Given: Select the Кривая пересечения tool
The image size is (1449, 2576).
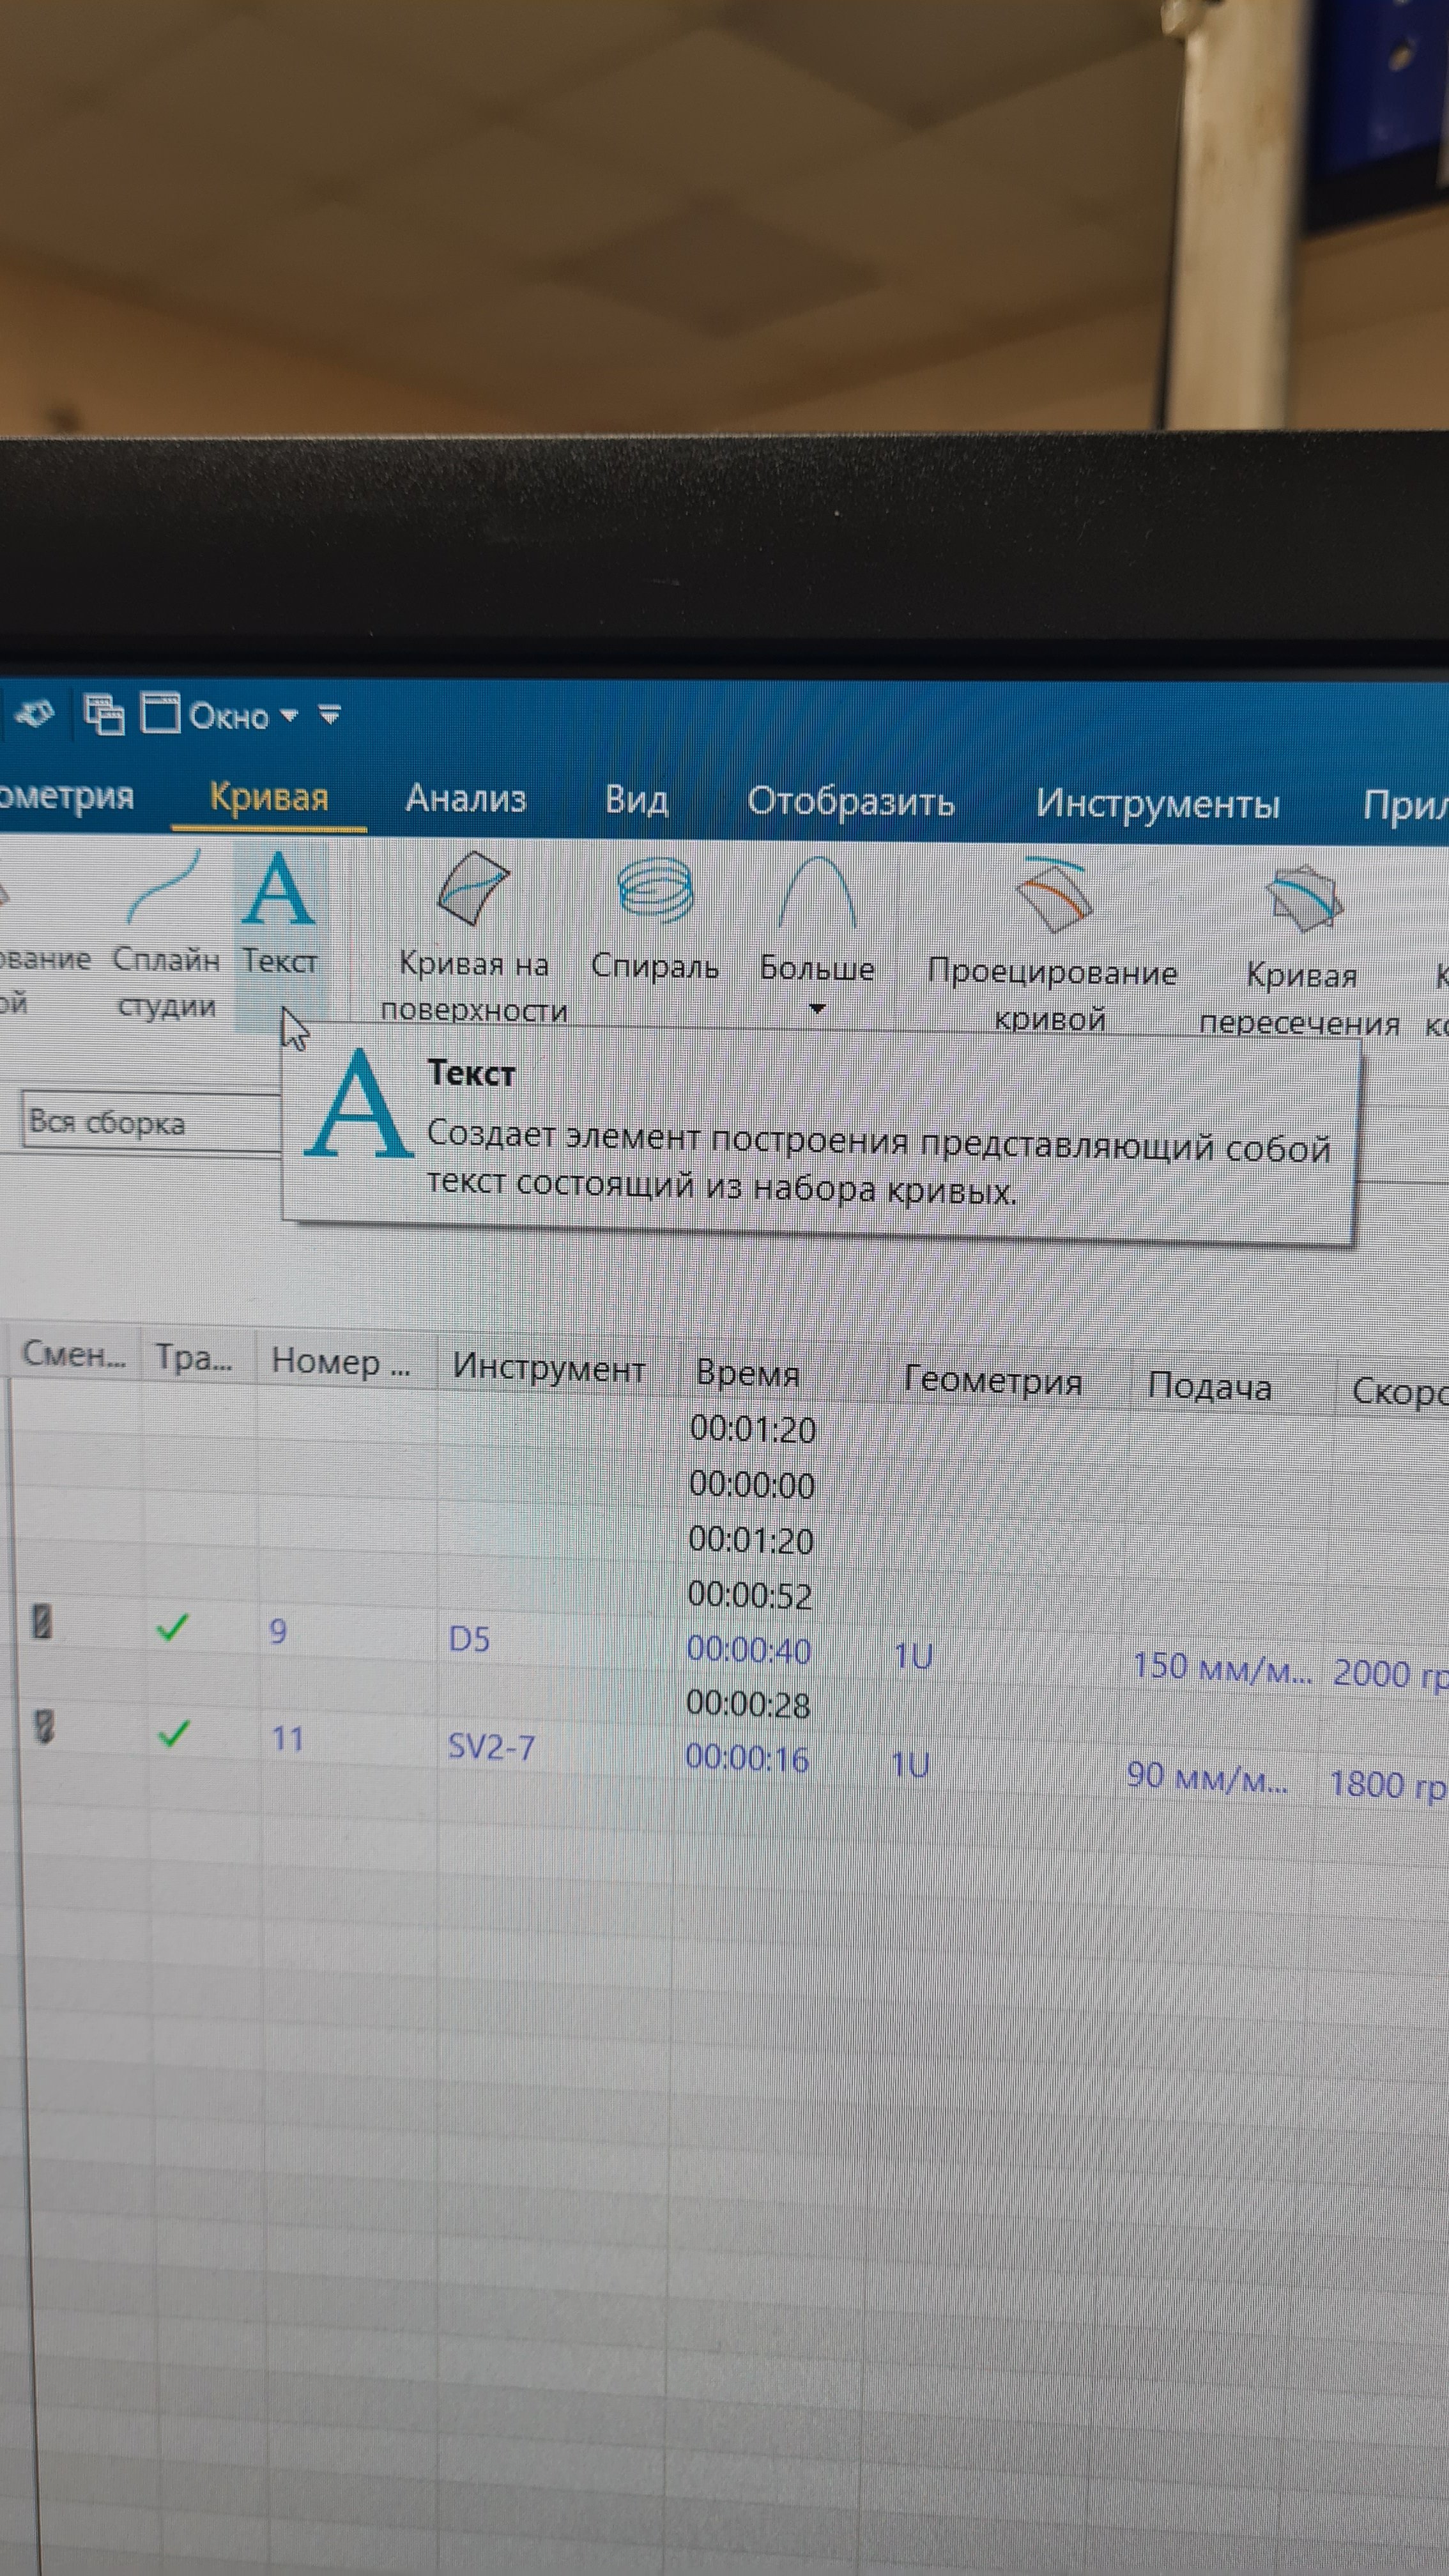Looking at the screenshot, I should pos(1299,952).
